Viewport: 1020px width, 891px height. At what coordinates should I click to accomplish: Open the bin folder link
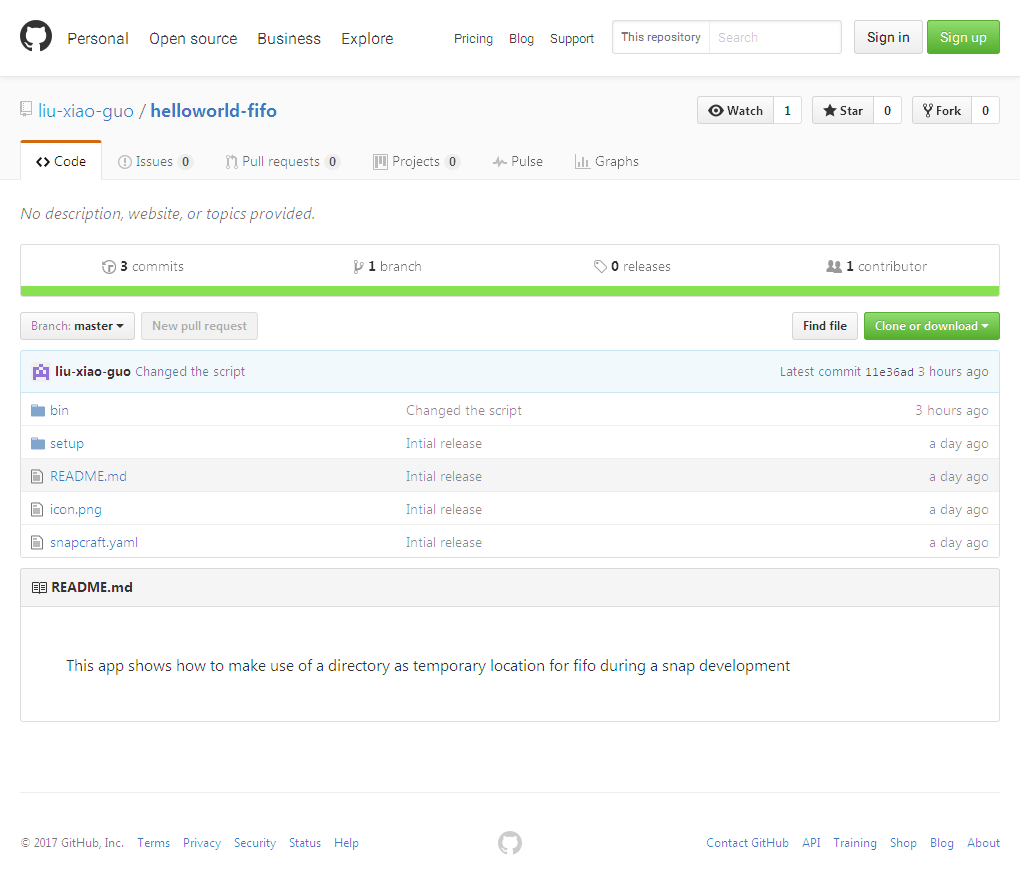pyautogui.click(x=59, y=410)
